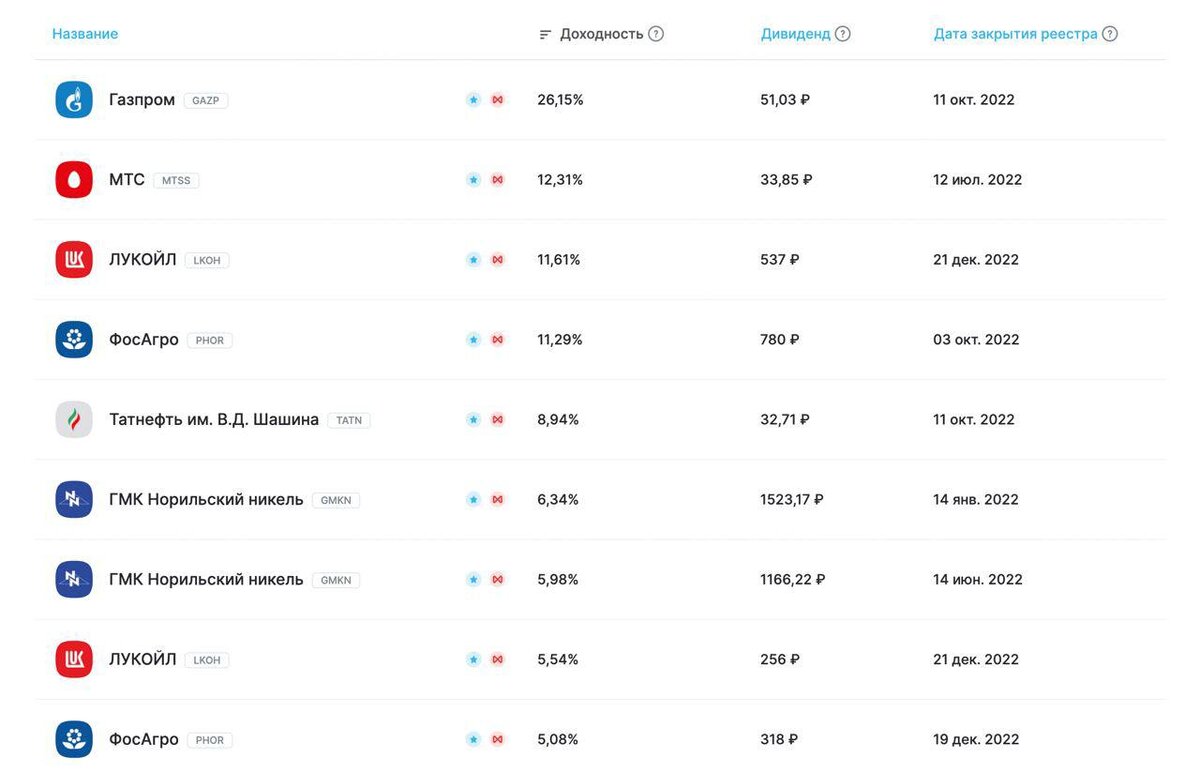1200x773 pixels.
Task: Sort by Дата закрытия реестра header
Action: coord(1015,34)
